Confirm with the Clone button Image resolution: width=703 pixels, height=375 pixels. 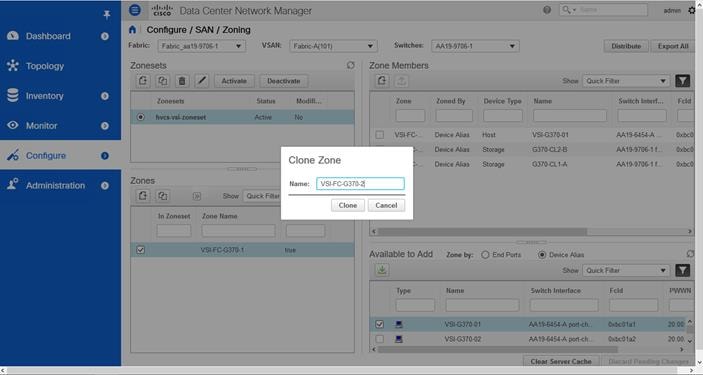[347, 205]
